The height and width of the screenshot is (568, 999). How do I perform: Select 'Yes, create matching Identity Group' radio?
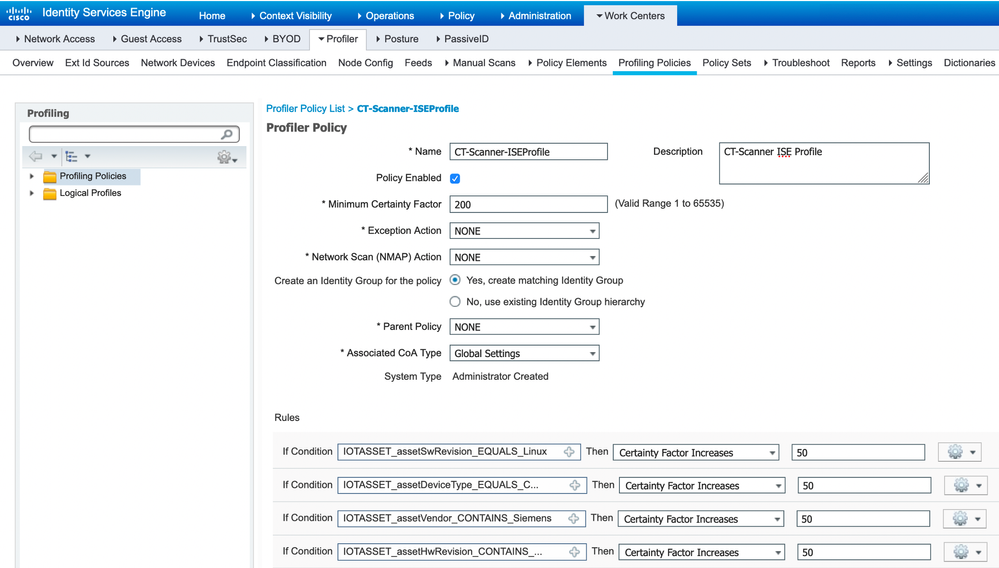pos(455,280)
